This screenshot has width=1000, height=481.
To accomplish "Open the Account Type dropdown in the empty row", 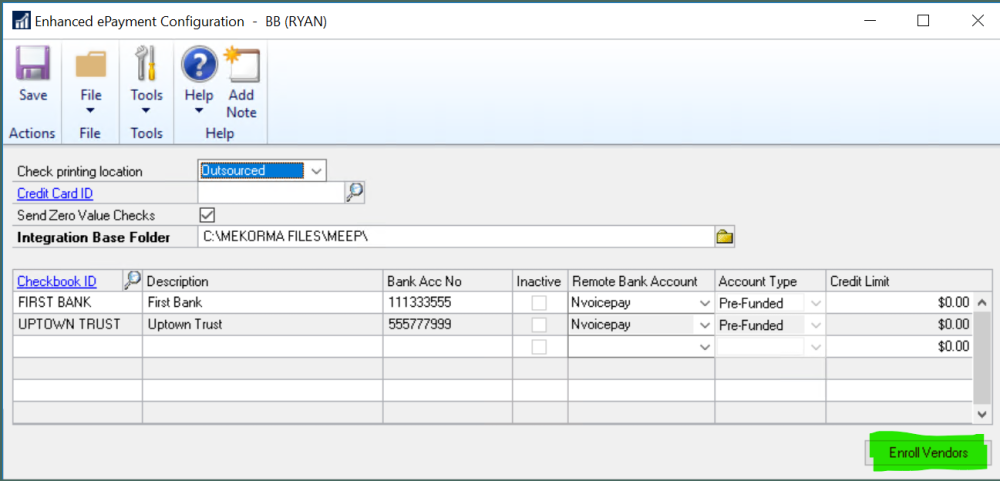I will 815,346.
